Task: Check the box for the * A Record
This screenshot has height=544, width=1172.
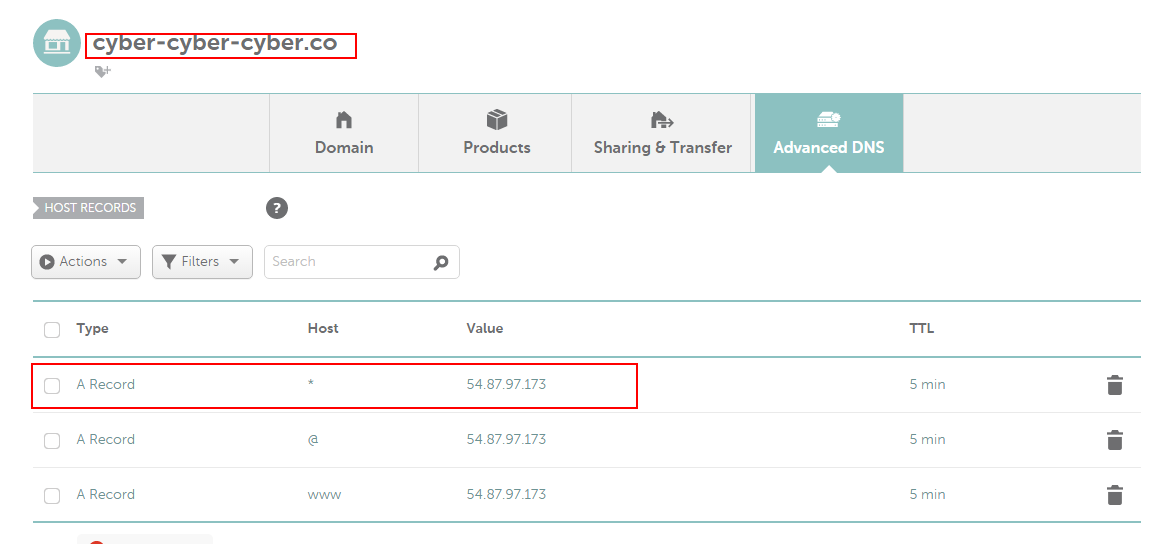Action: click(x=52, y=385)
